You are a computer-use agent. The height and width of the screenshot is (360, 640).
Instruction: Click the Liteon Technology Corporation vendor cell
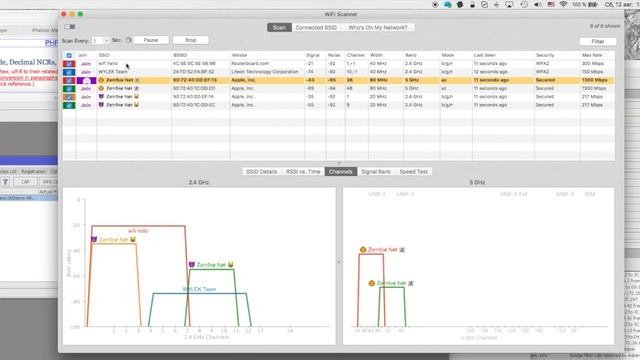(x=267, y=72)
